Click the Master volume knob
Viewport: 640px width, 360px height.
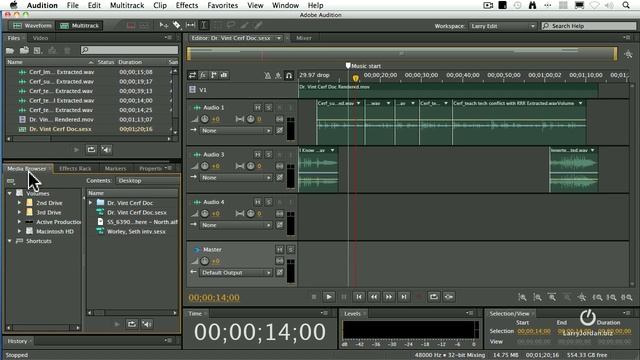(x=204, y=261)
